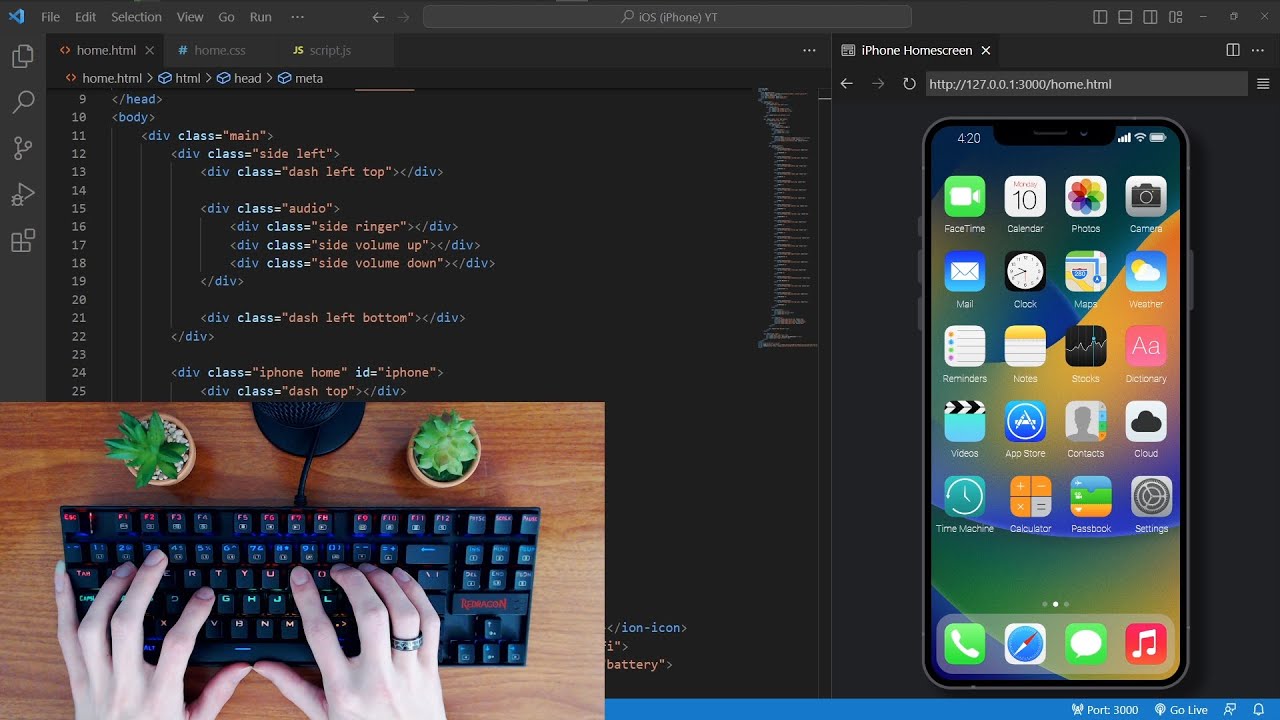Toggle the bottom panel layout button
This screenshot has width=1280, height=720.
click(1125, 17)
